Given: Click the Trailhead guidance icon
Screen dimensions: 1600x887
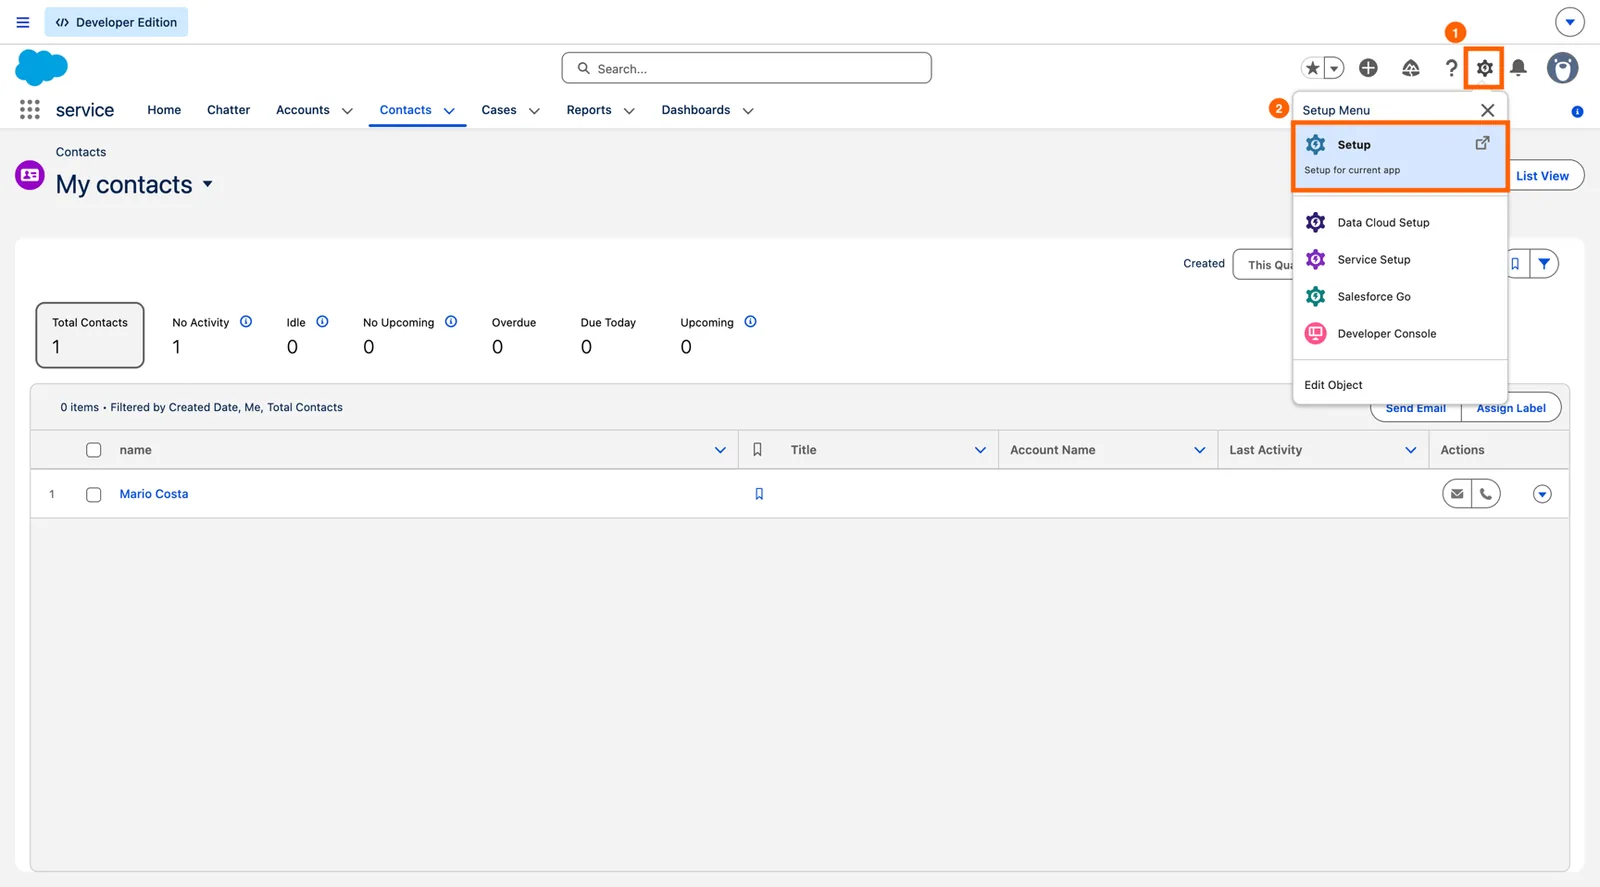Looking at the screenshot, I should point(1411,68).
